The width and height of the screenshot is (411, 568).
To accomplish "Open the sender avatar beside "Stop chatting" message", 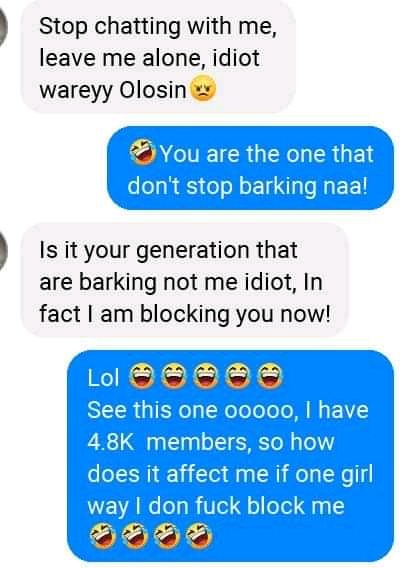I will click(3, 27).
